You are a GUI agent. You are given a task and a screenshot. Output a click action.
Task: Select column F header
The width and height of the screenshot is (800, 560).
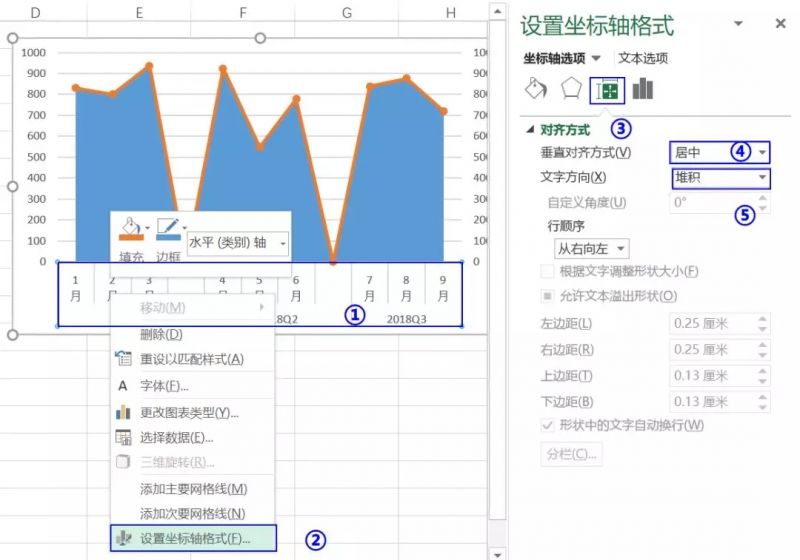pos(243,13)
